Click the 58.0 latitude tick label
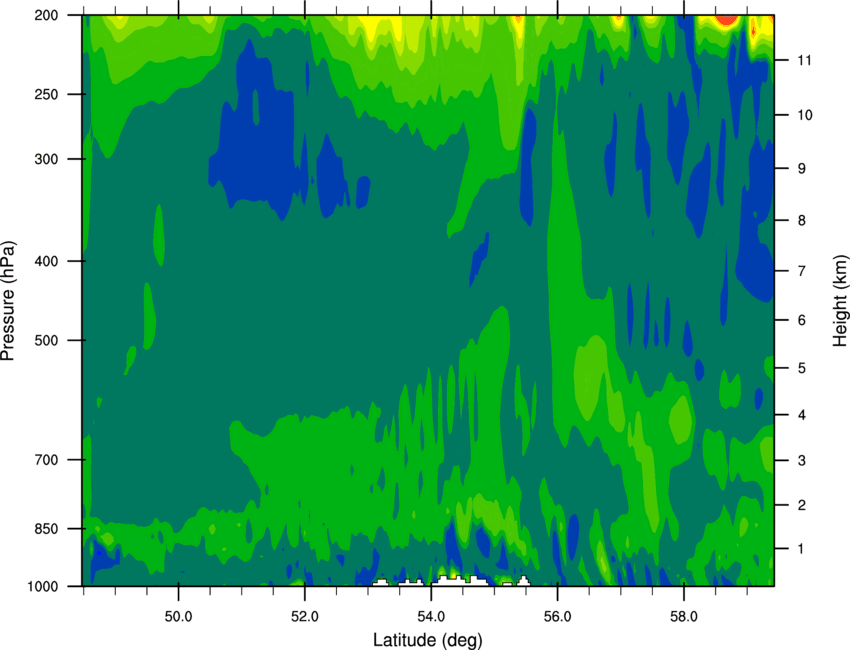850x650 pixels. click(684, 617)
